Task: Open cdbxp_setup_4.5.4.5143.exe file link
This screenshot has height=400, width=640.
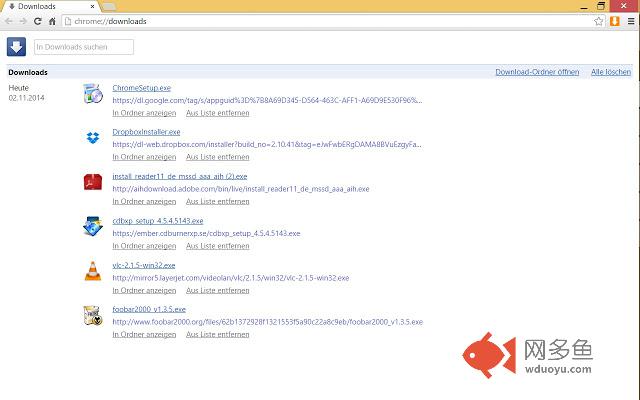Action: coord(158,221)
